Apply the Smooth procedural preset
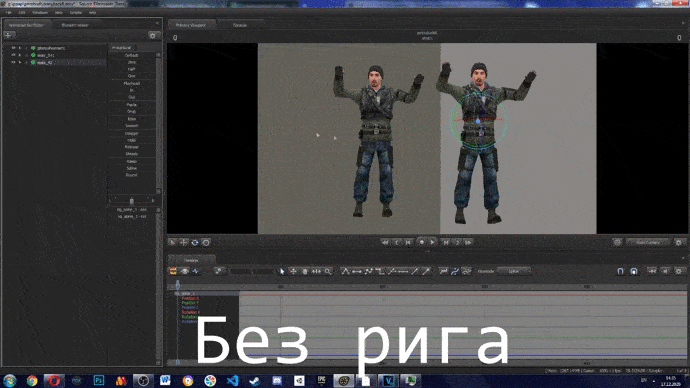This screenshot has height=388, width=690. tap(132, 126)
